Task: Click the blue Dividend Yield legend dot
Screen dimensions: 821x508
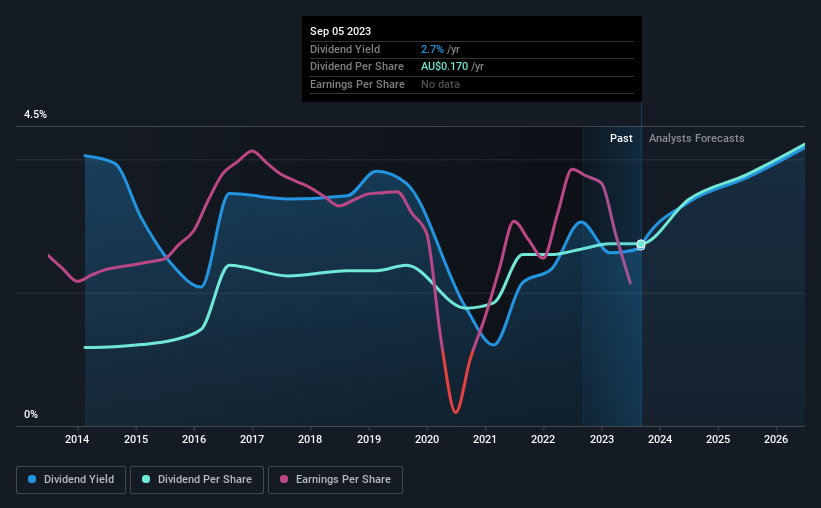Action: 32,479
